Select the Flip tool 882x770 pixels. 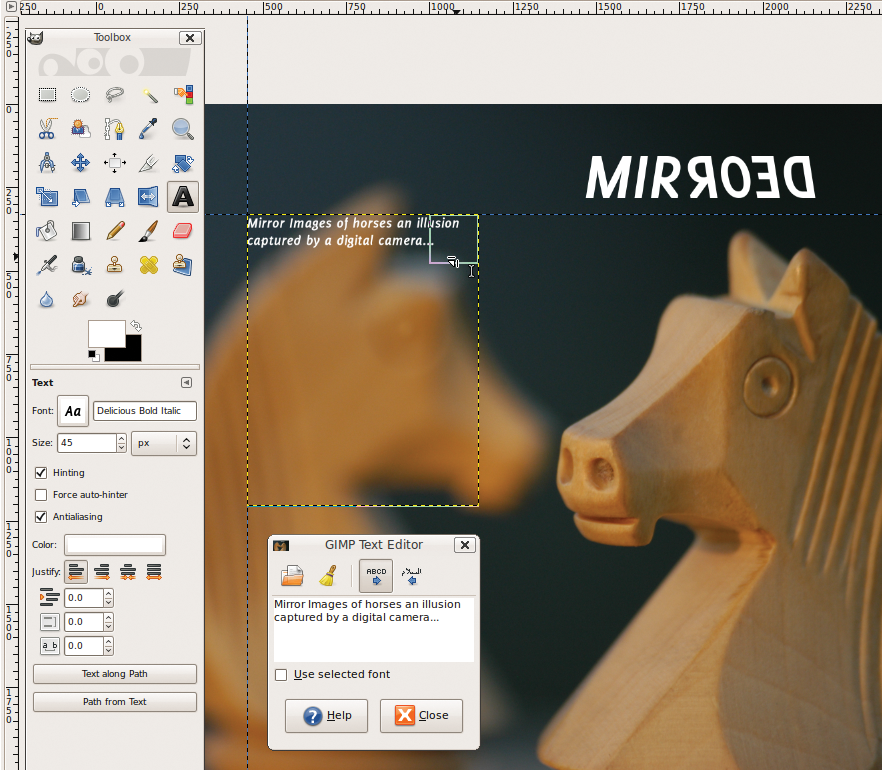click(x=149, y=197)
